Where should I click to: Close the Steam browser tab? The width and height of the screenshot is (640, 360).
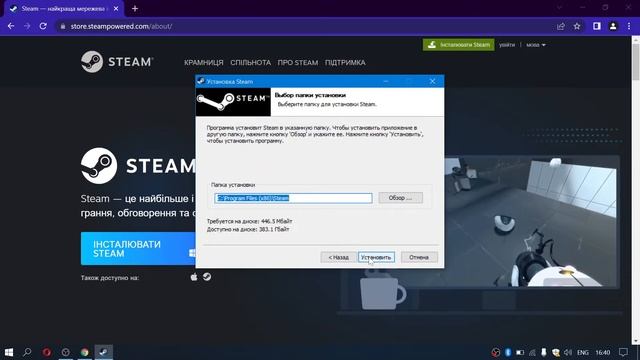click(x=116, y=8)
